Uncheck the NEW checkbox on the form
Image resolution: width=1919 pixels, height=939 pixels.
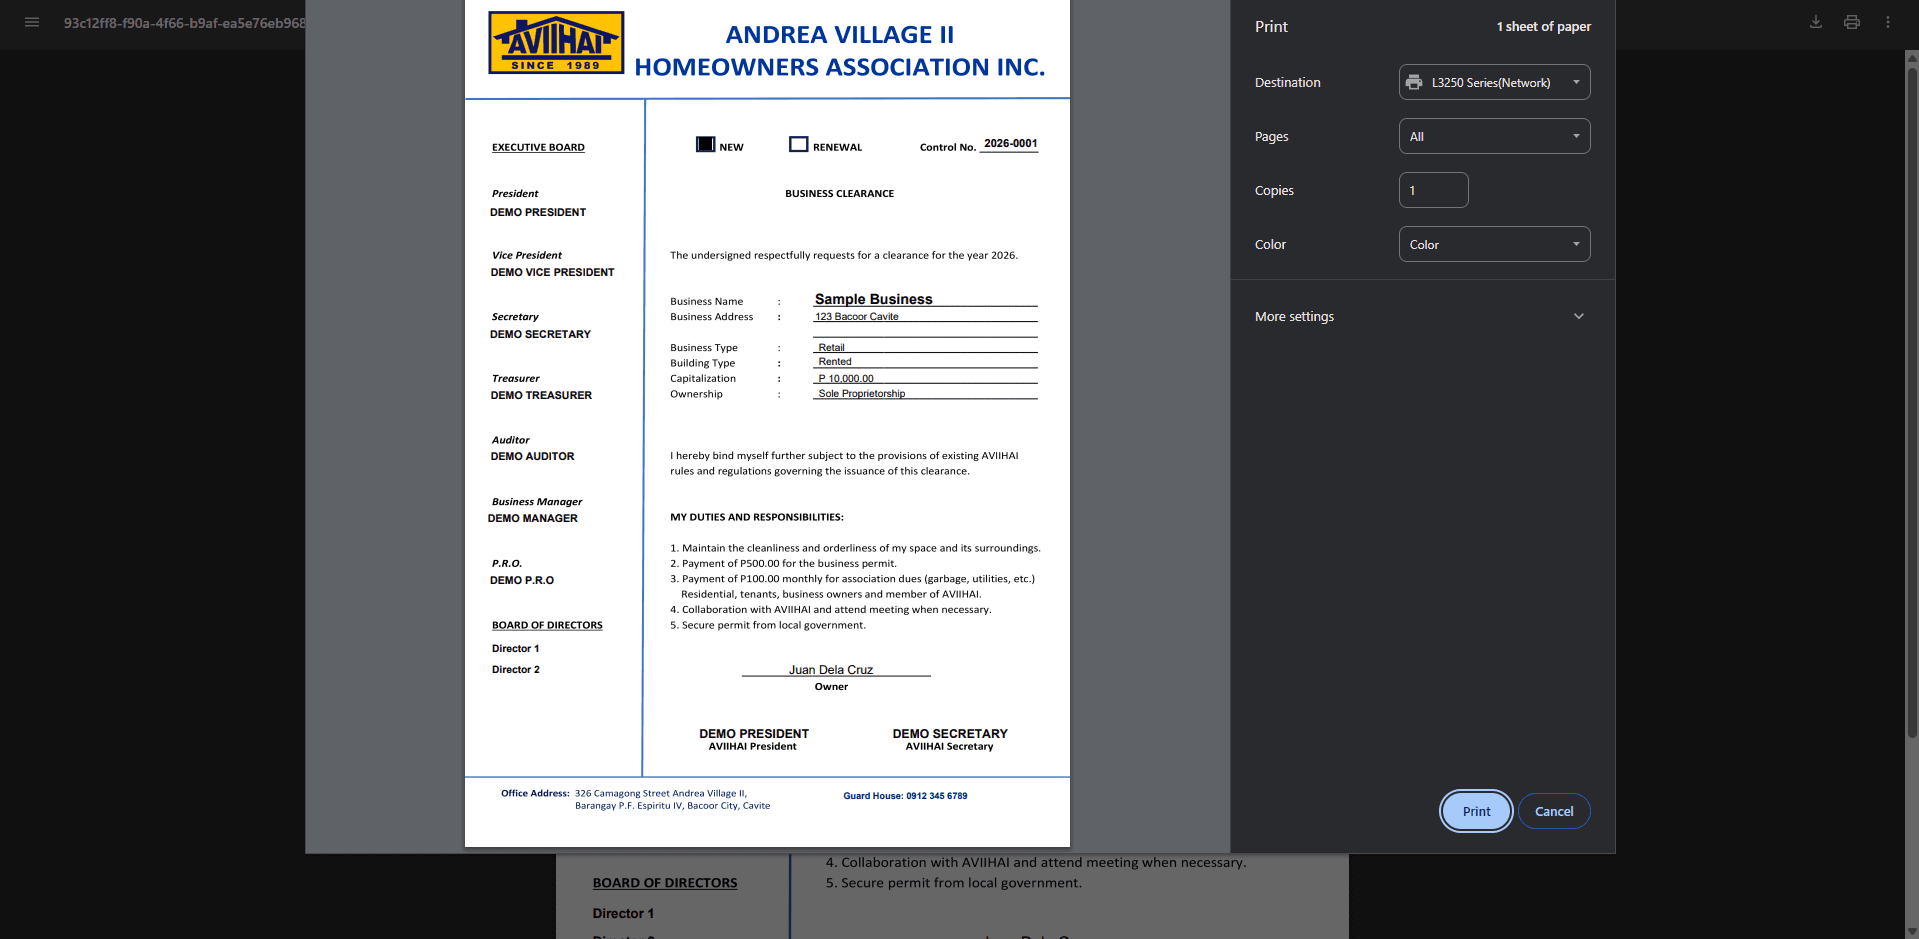[x=706, y=144]
